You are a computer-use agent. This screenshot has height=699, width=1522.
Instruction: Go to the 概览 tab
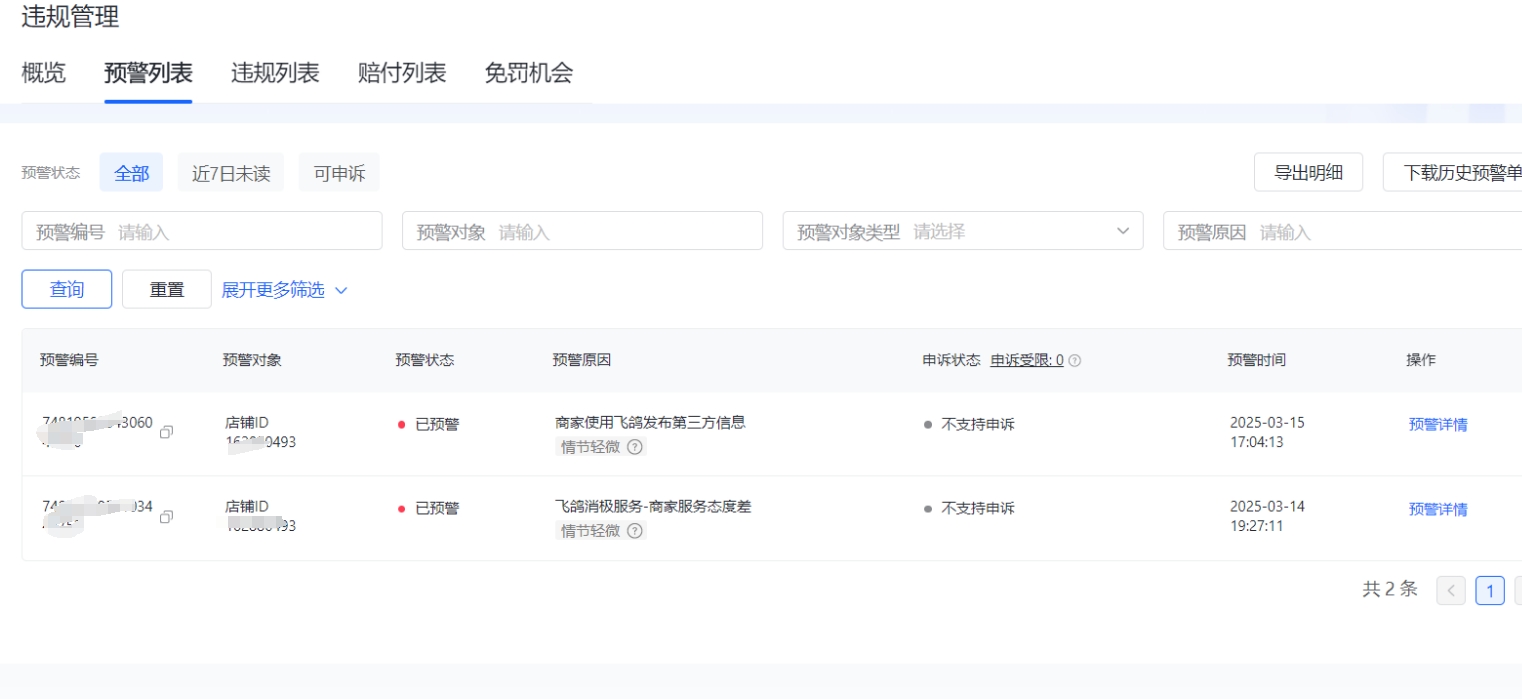(x=44, y=73)
